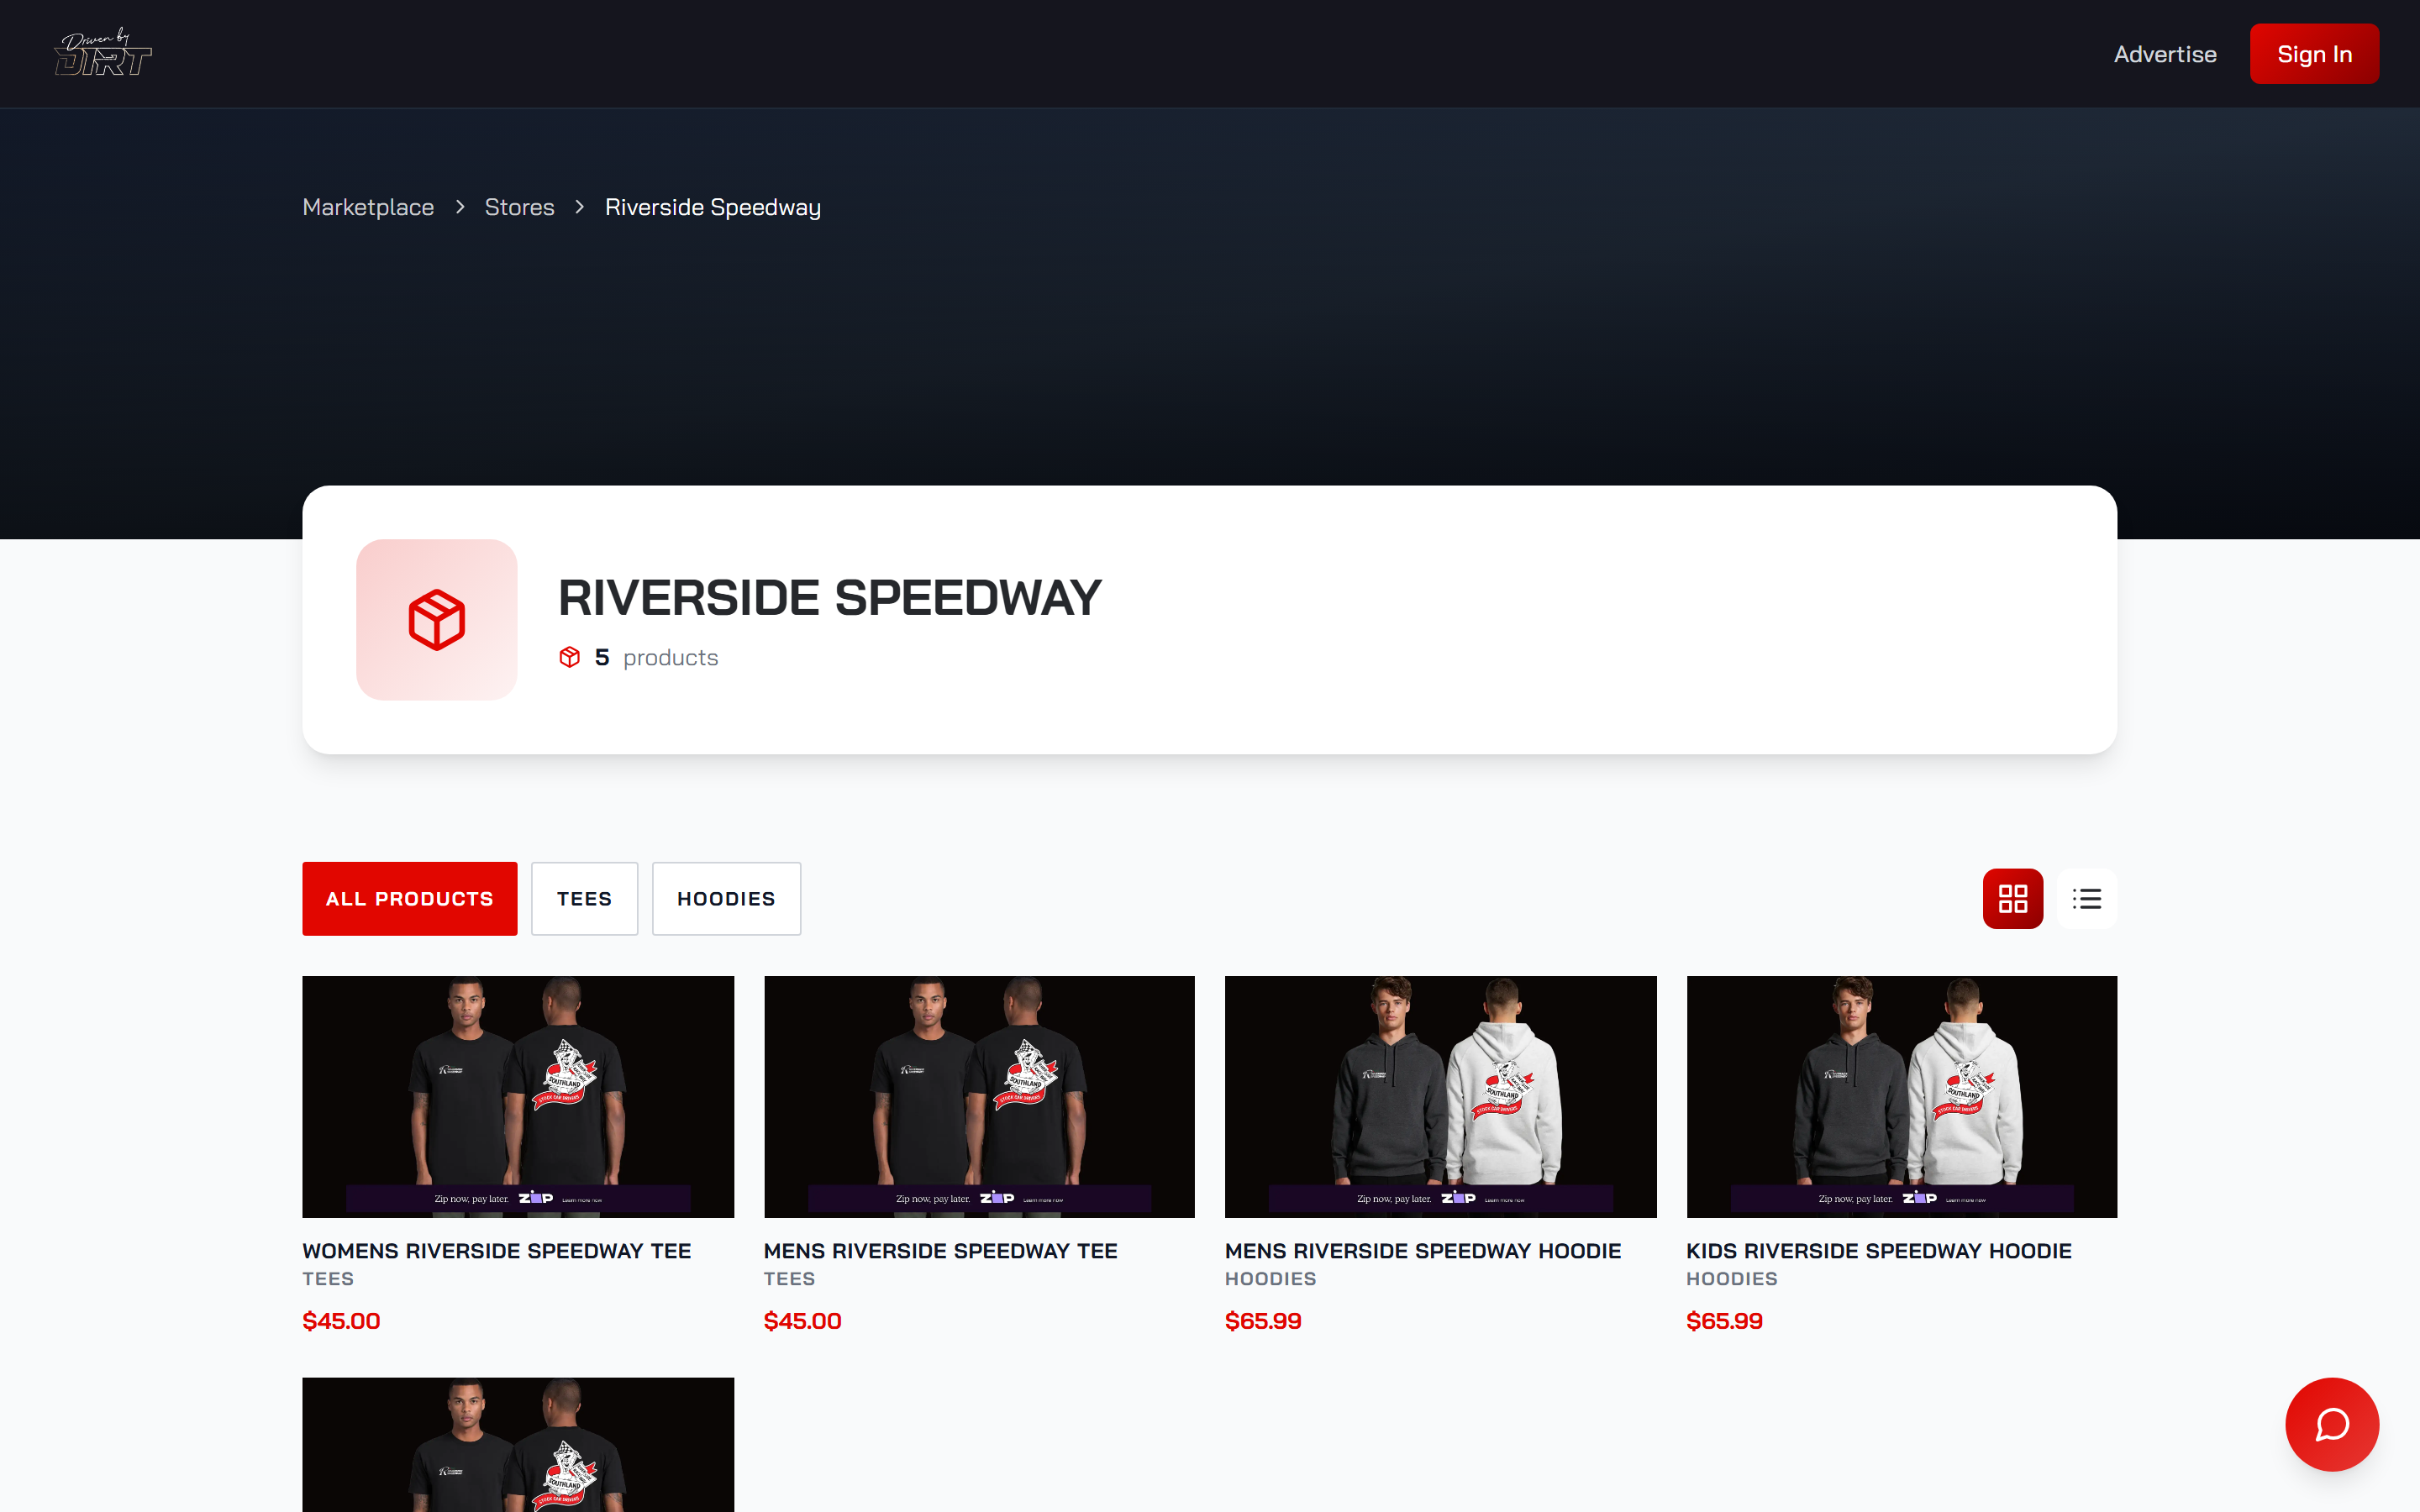Click the Sign In button
The image size is (2420, 1512).
(2314, 54)
